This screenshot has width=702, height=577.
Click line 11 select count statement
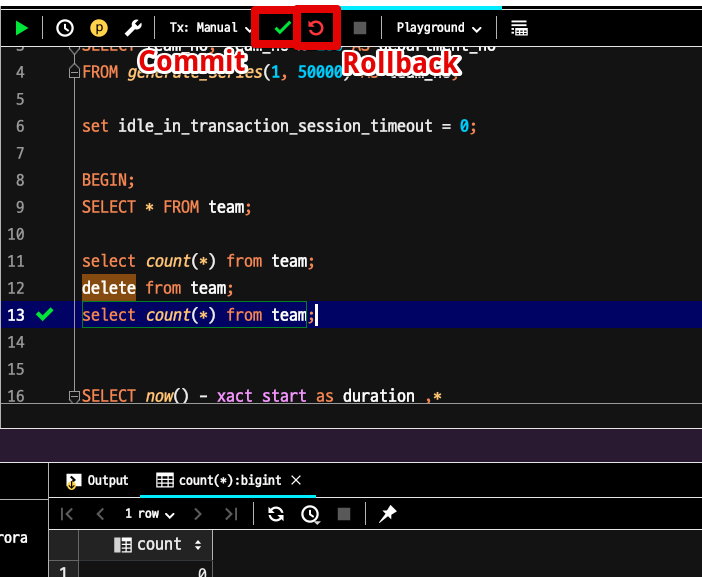pyautogui.click(x=198, y=261)
